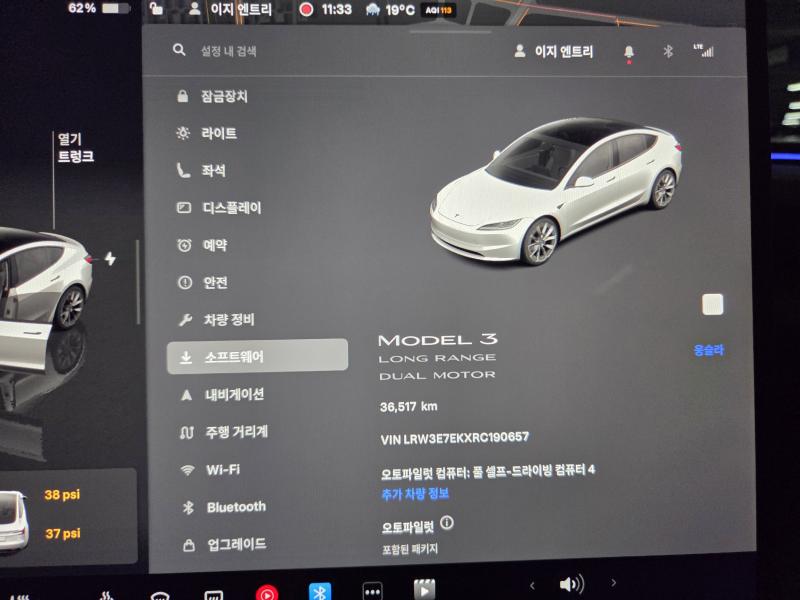
Task: Open notifications via the bell icon
Action: coord(629,52)
